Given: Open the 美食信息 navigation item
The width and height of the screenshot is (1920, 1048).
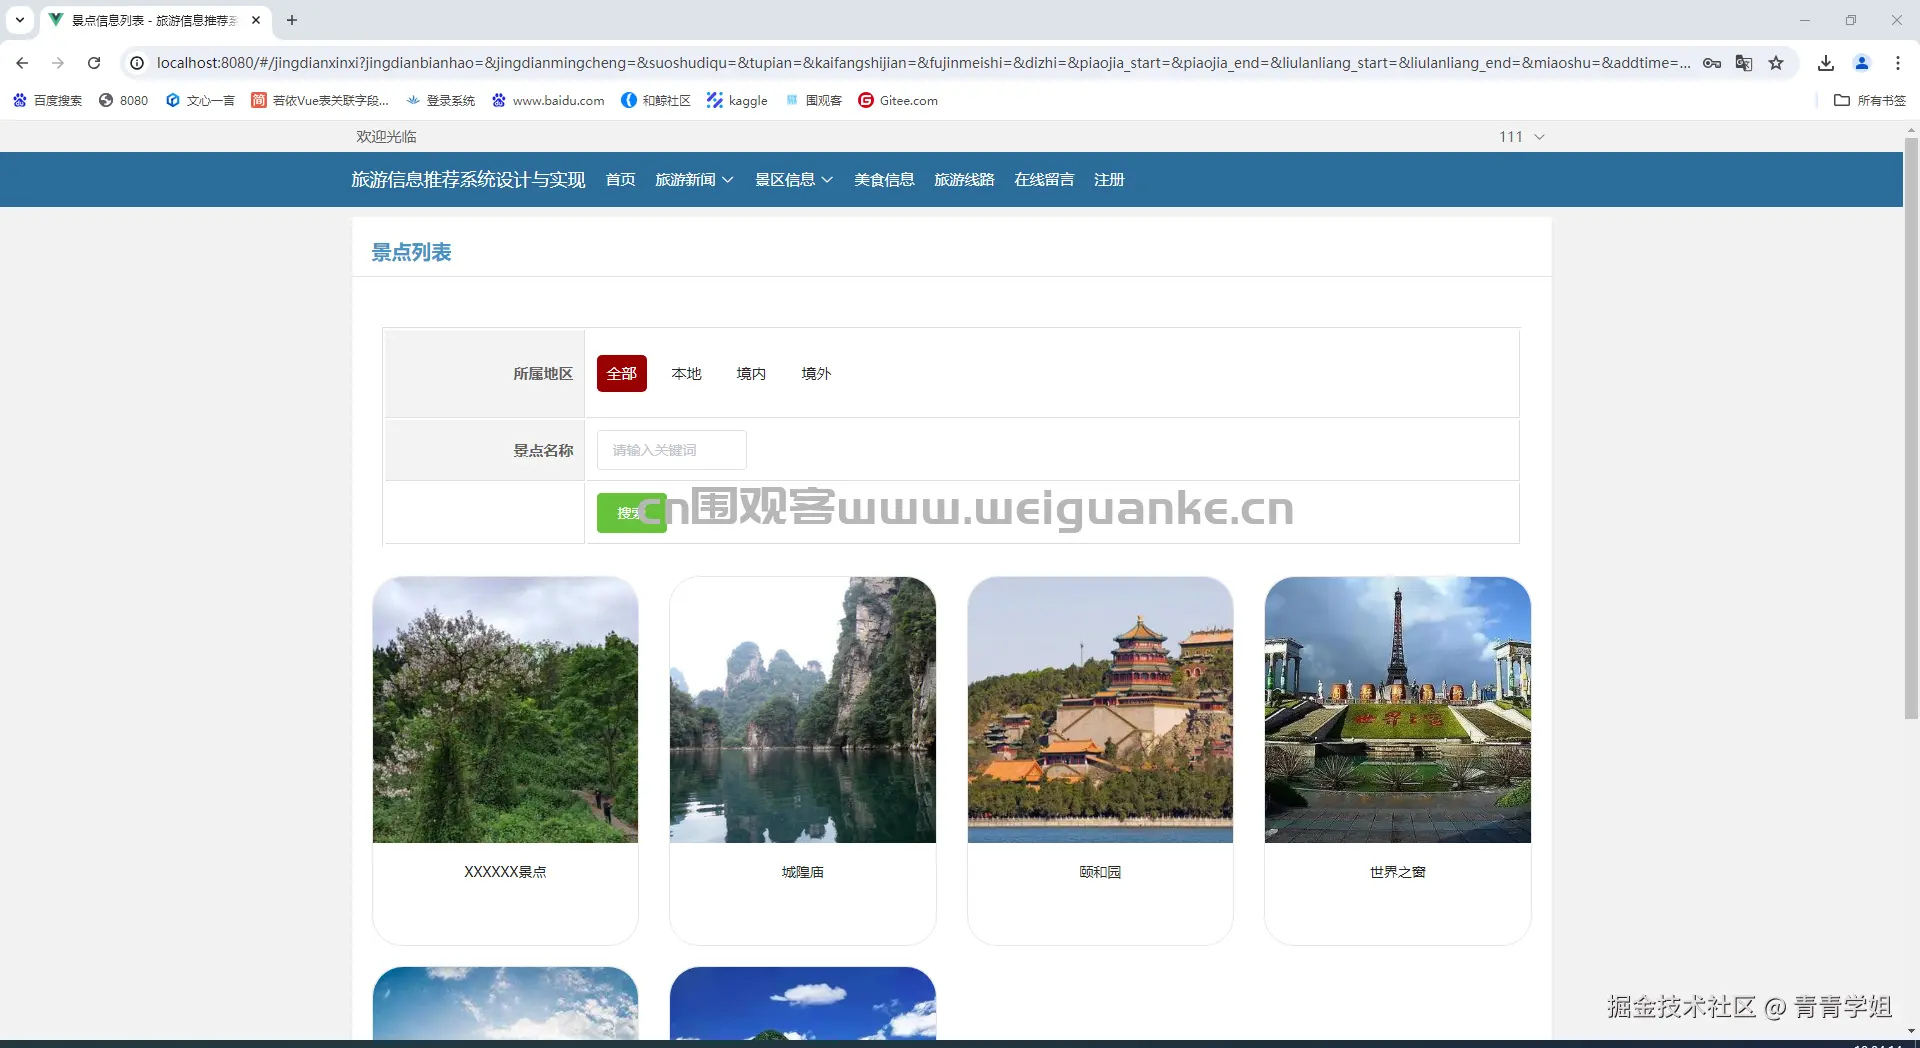Looking at the screenshot, I should [884, 179].
